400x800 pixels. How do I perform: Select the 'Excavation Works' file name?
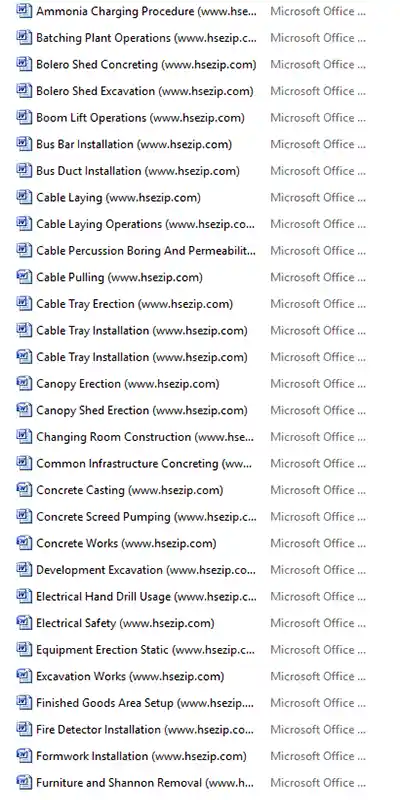coord(130,676)
